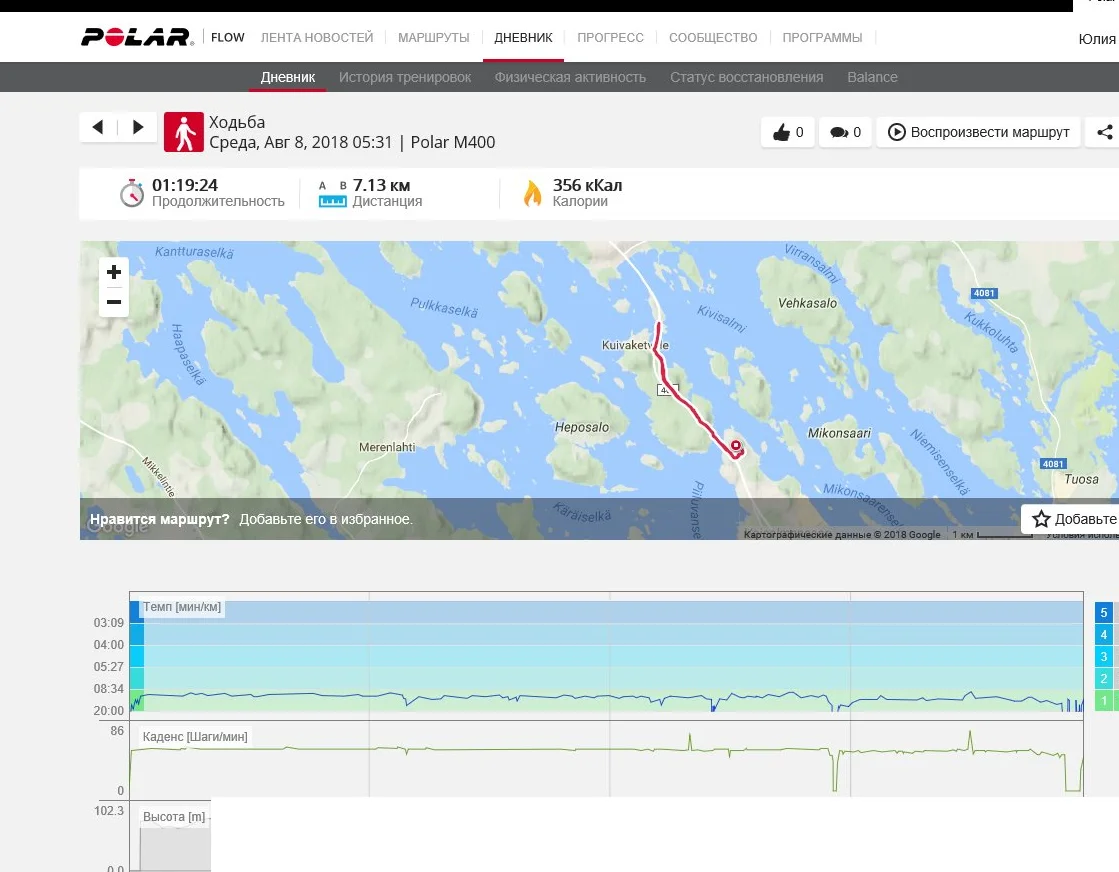
Task: Select heart rate zone 2 swatch
Action: click(x=1103, y=679)
